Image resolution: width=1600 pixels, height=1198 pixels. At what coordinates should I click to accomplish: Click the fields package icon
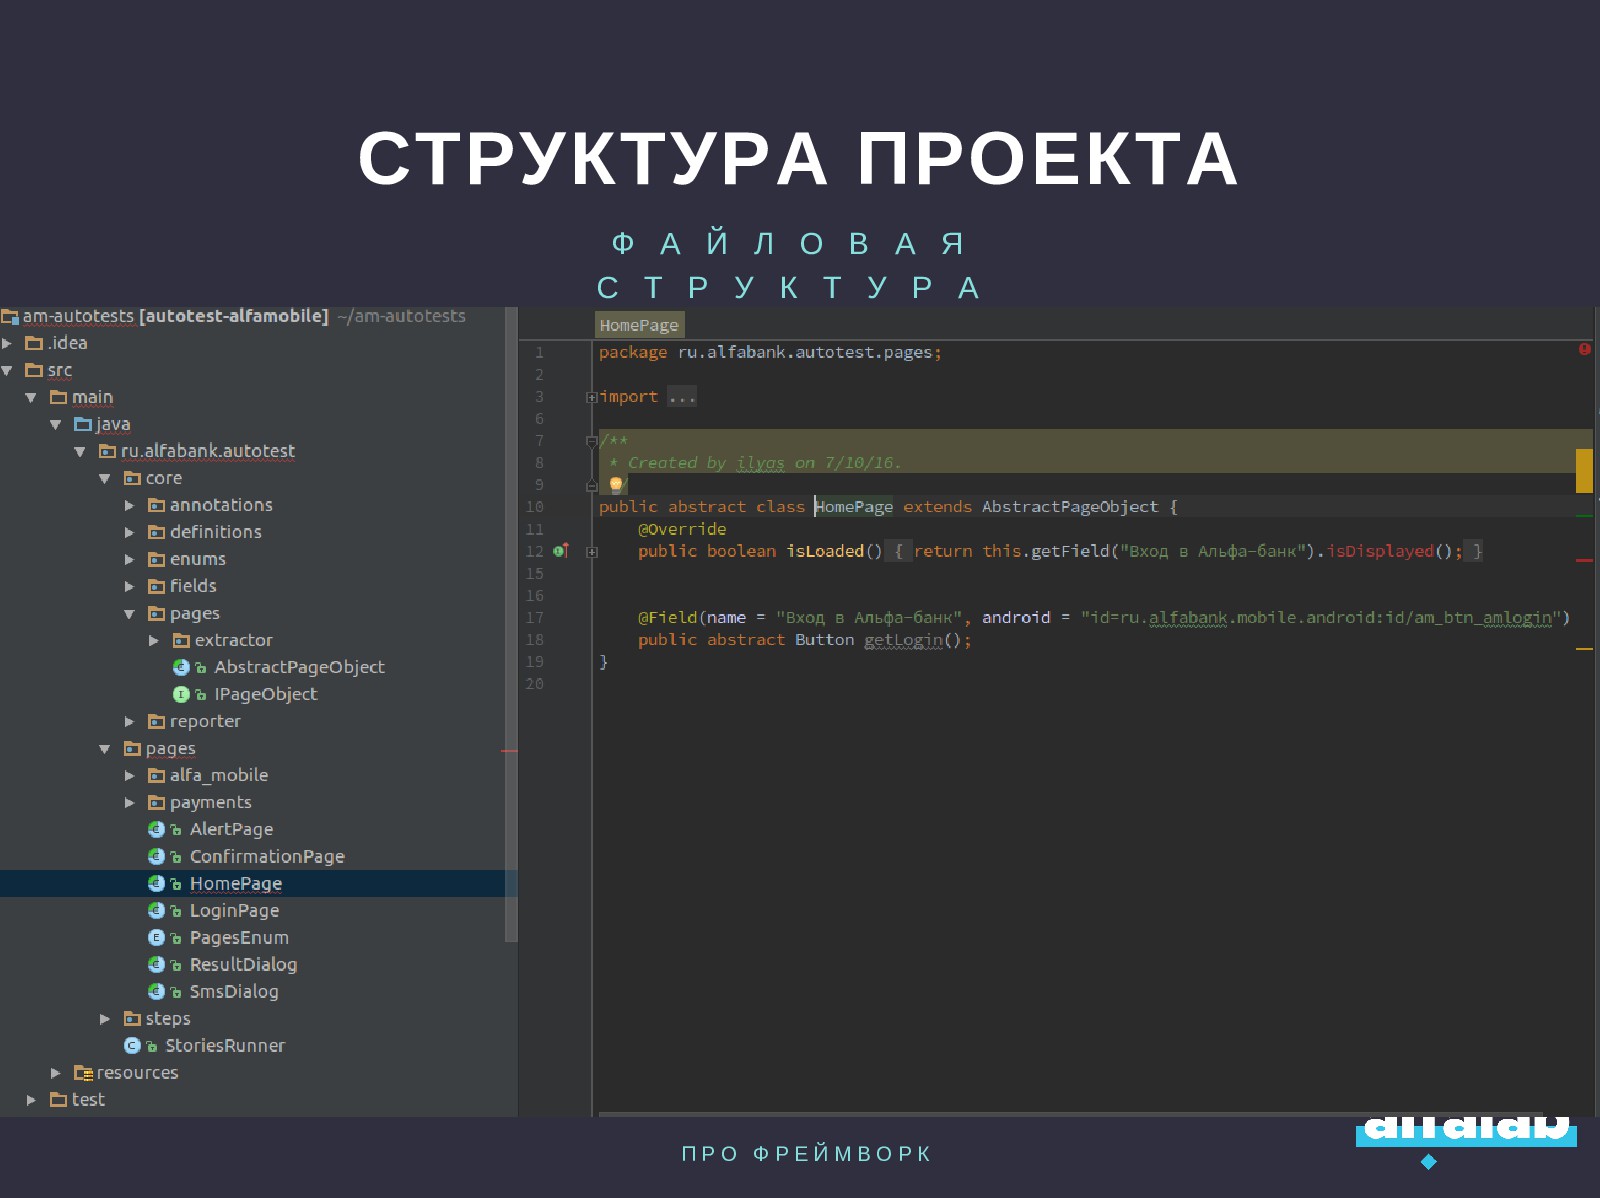click(157, 586)
